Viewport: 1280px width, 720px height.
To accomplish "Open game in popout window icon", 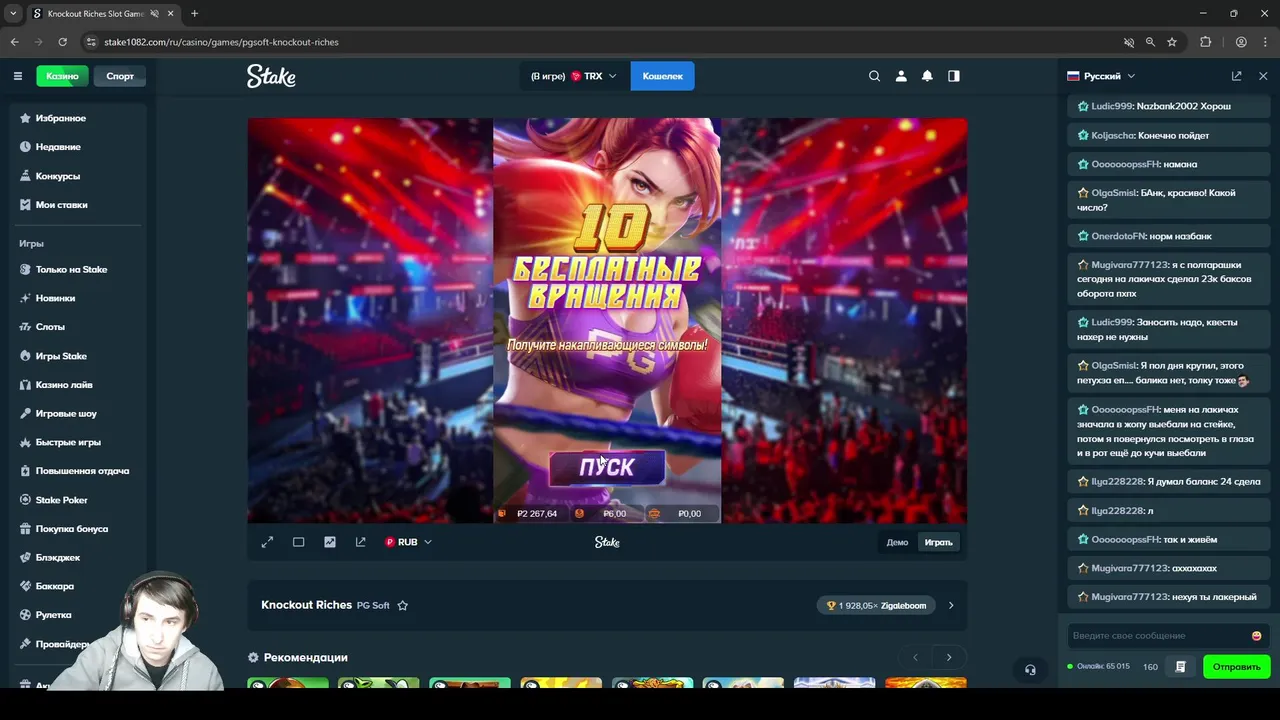I will tap(360, 542).
